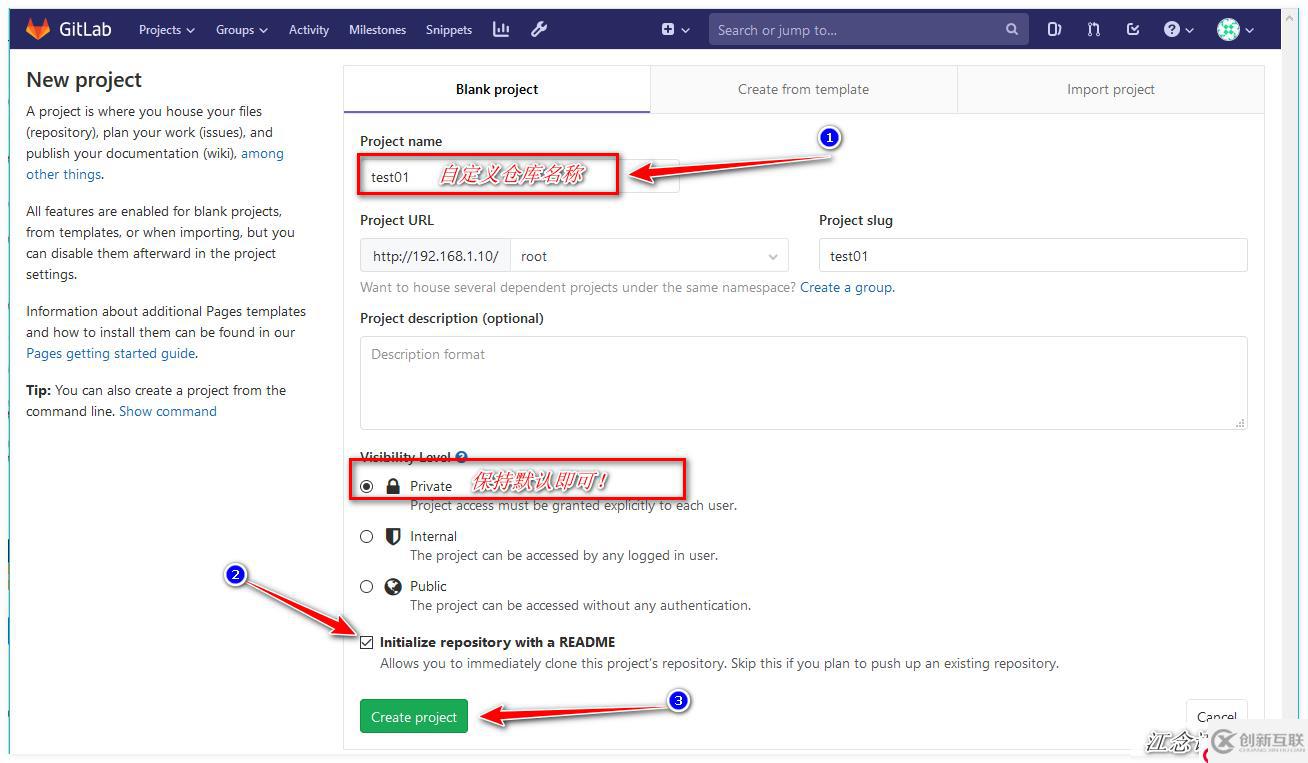This screenshot has width=1308, height=763.
Task: Toggle Initialize repository with a README checkbox
Action: [367, 642]
